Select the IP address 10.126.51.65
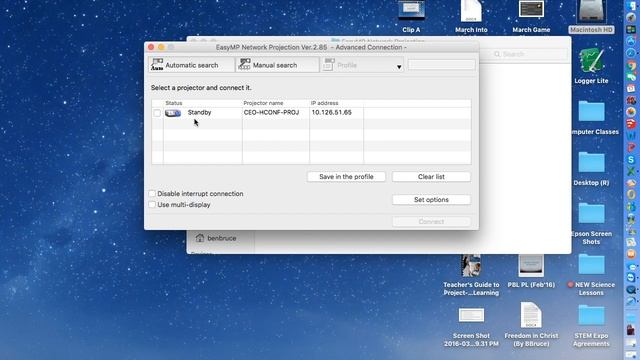 click(x=331, y=112)
